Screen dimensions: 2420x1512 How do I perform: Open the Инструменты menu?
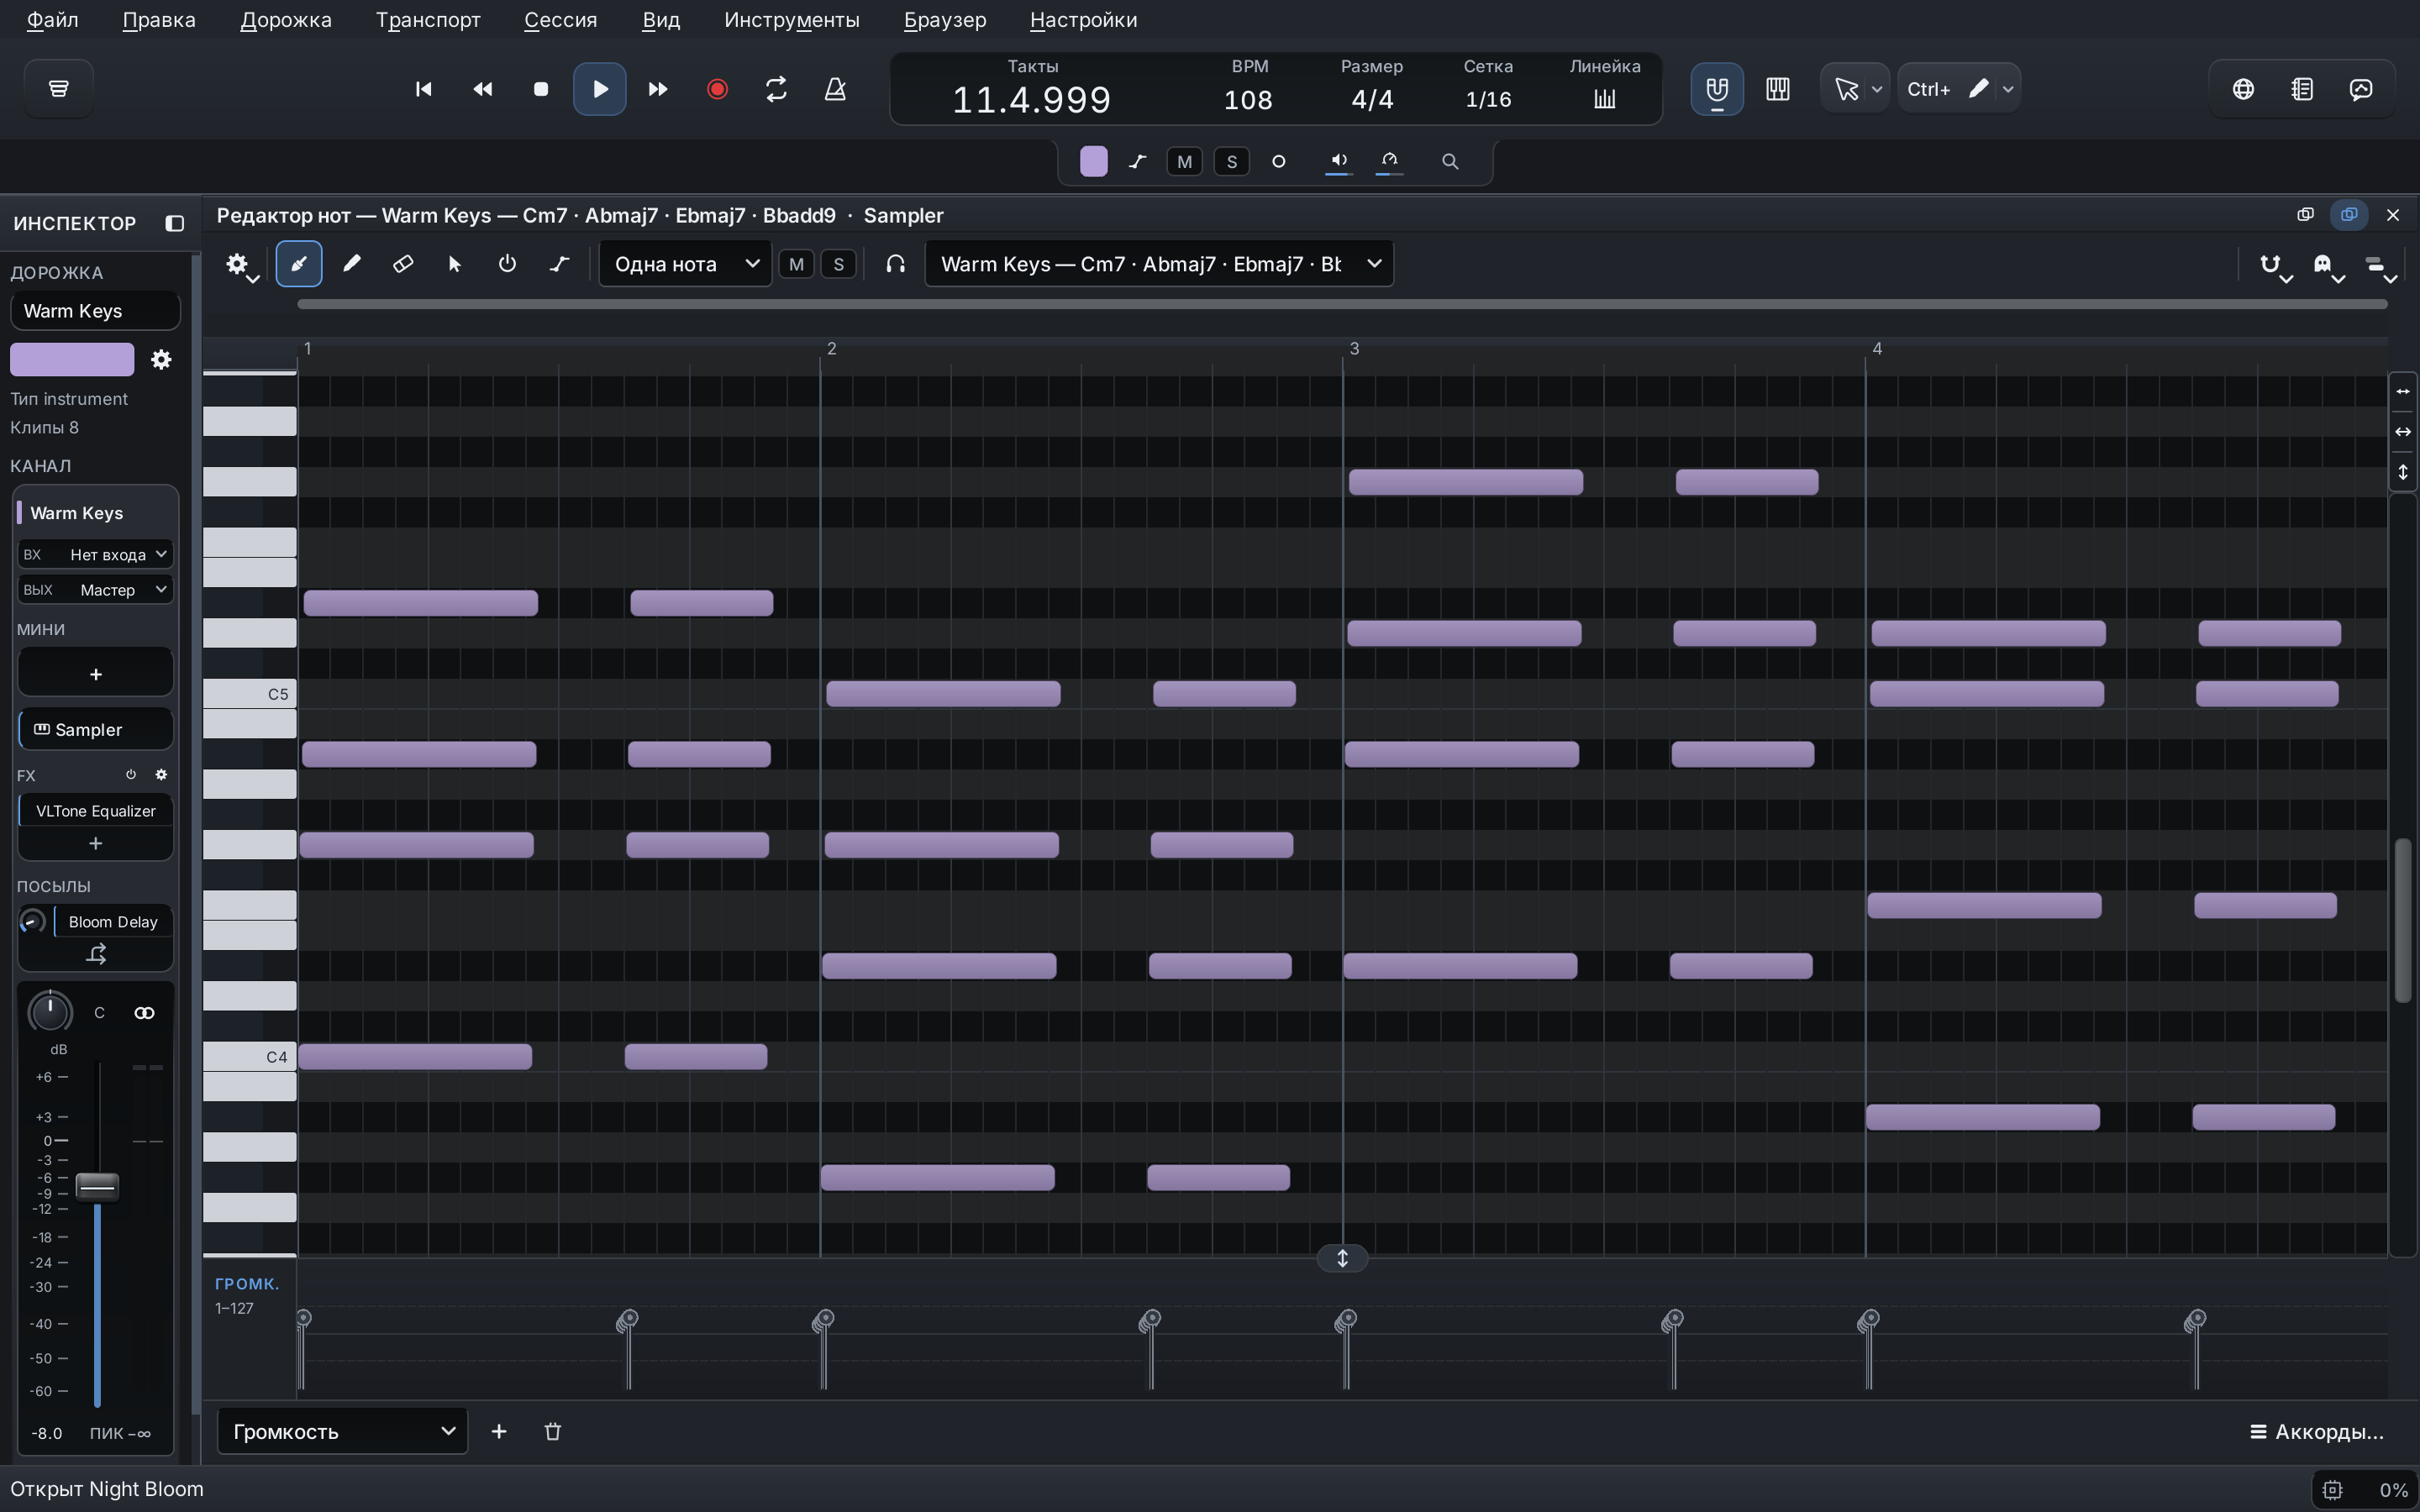click(x=792, y=20)
